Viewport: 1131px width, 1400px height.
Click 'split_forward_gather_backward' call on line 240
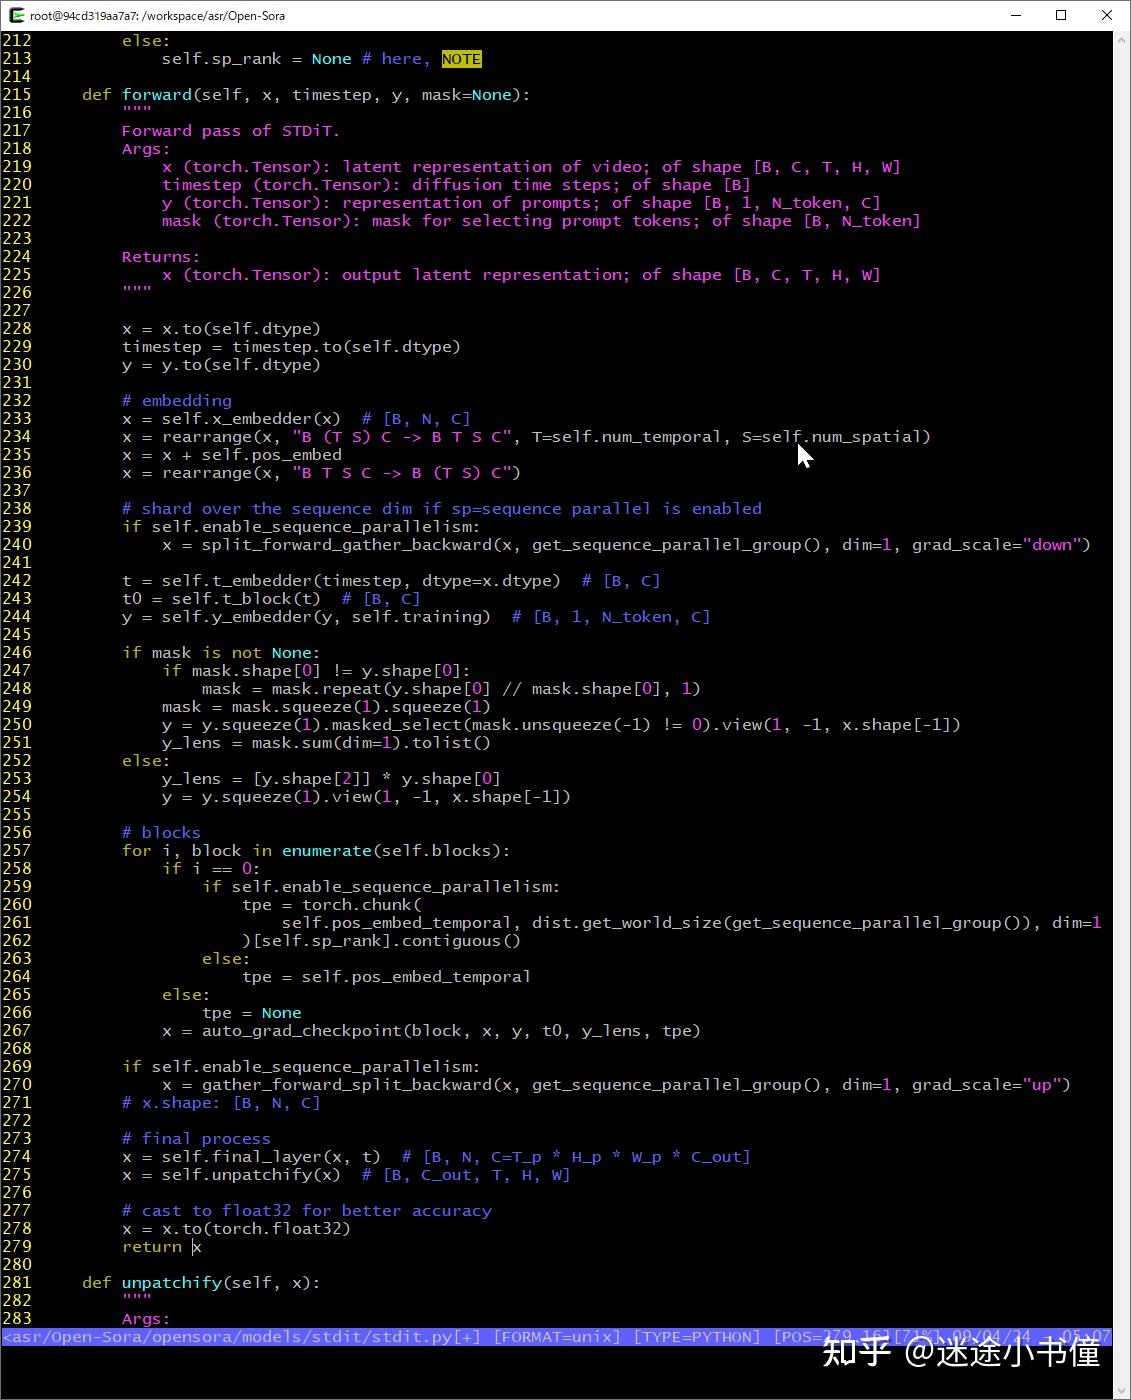tap(346, 545)
